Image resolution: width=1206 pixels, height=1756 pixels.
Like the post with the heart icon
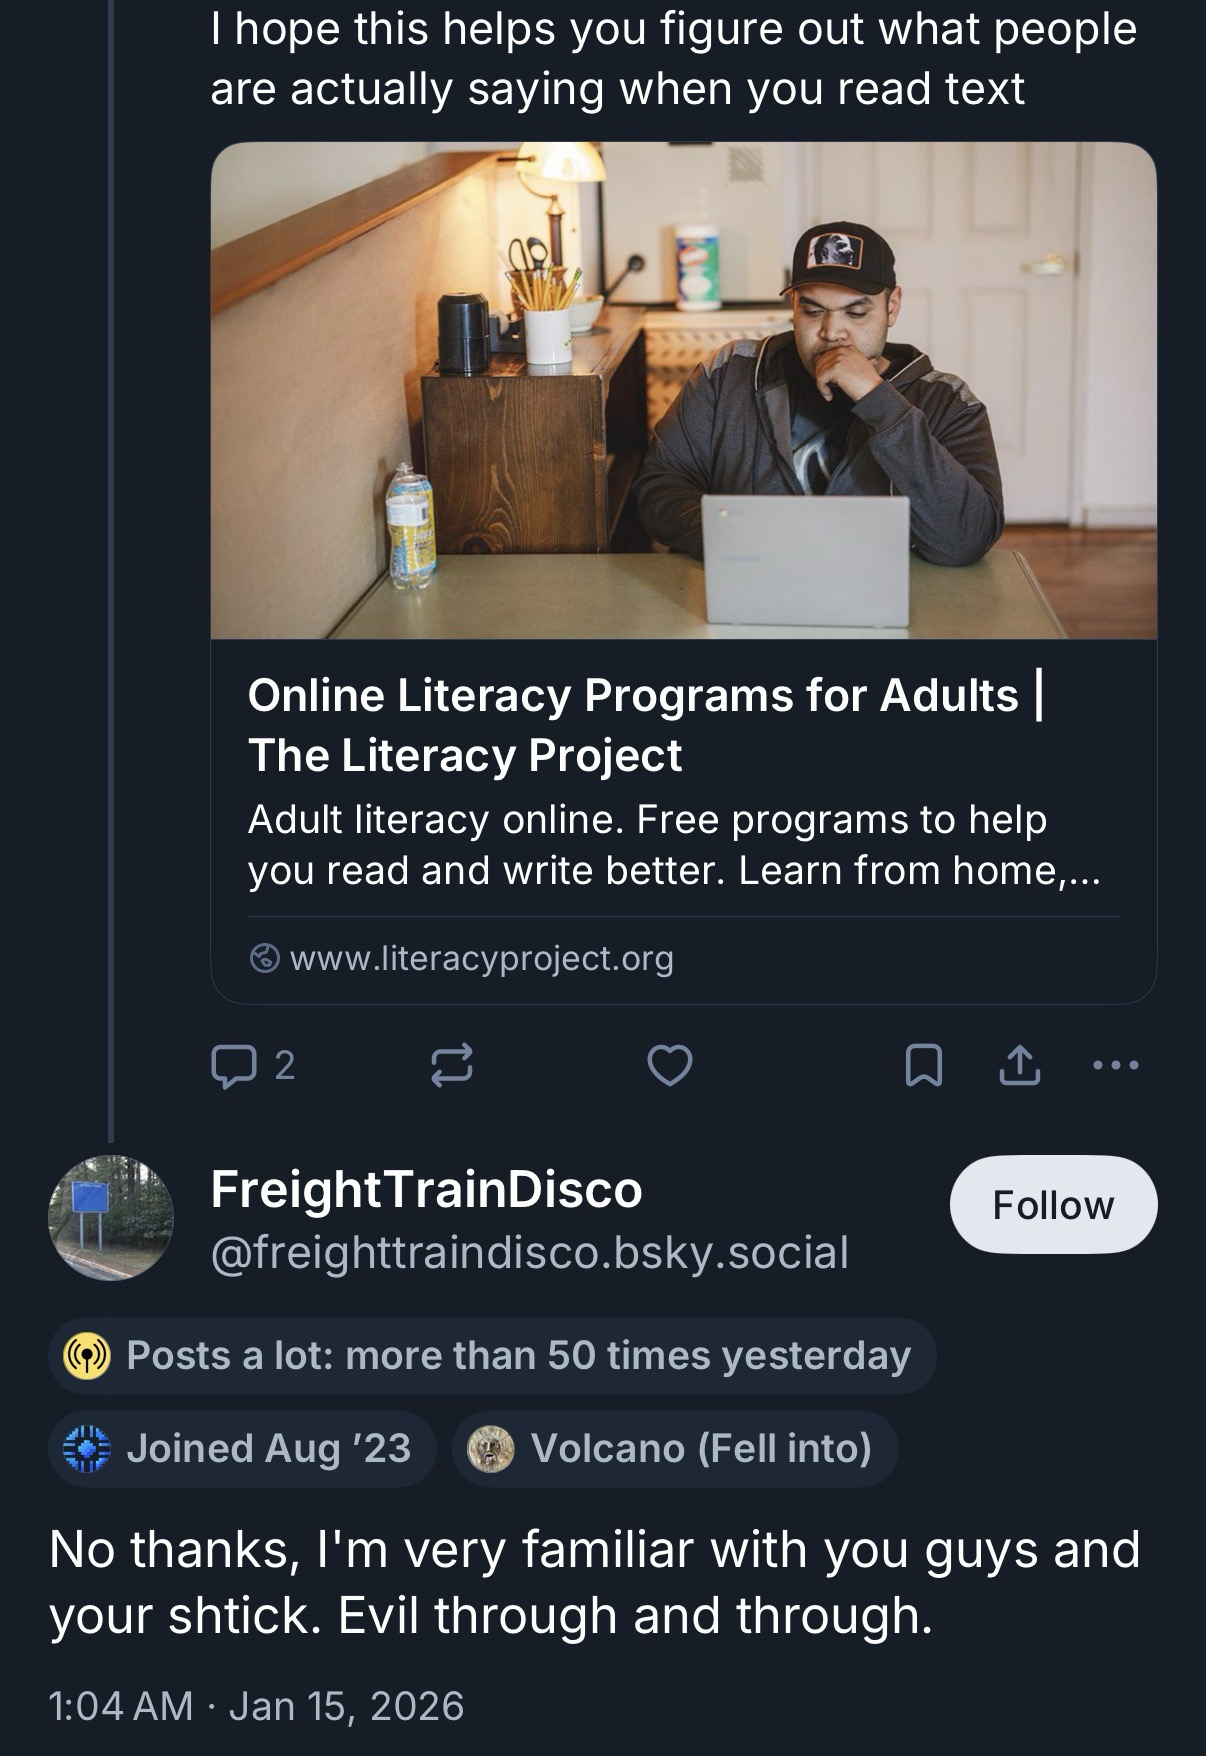[x=669, y=1065]
